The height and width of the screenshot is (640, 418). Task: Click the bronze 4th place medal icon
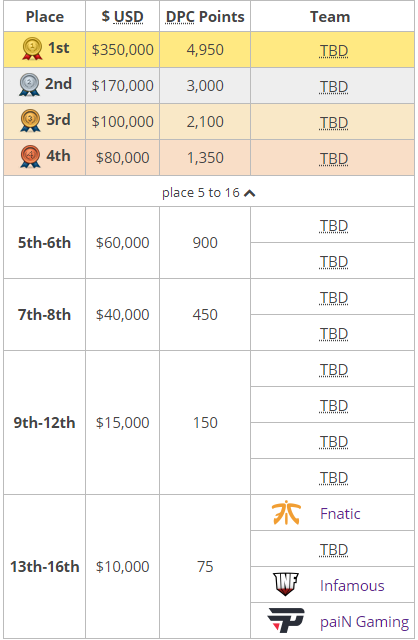tap(30, 156)
